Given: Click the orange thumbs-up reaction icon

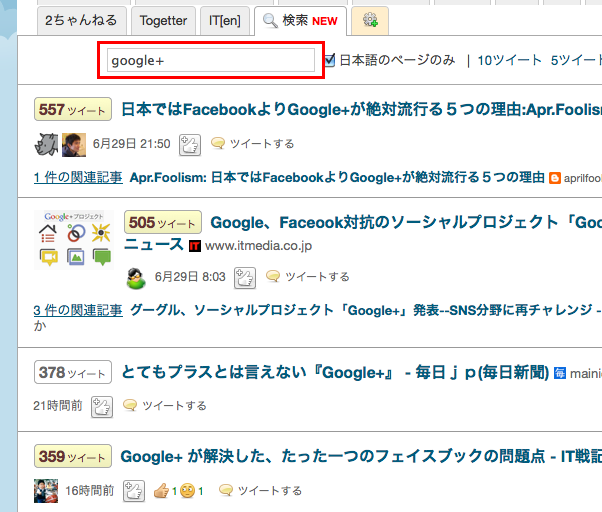Looking at the screenshot, I should (161, 491).
